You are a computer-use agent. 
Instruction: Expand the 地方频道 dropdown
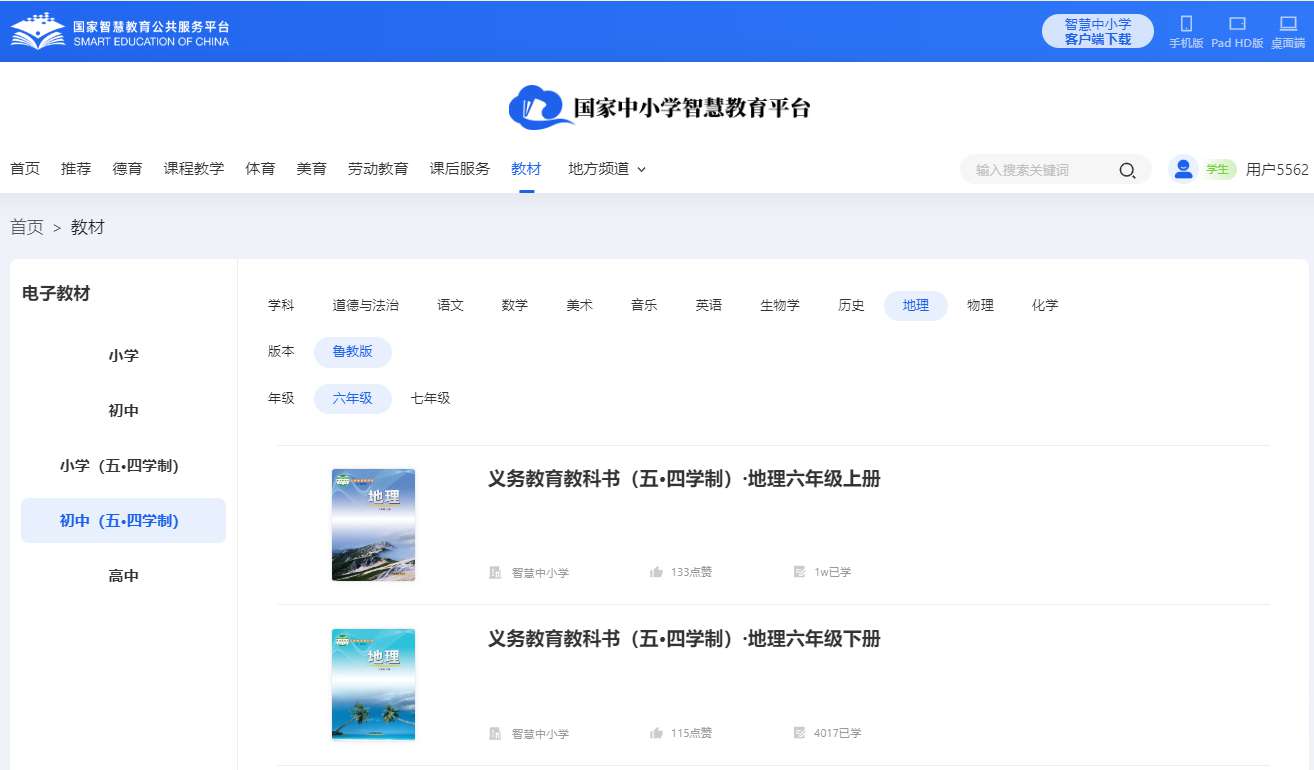607,169
